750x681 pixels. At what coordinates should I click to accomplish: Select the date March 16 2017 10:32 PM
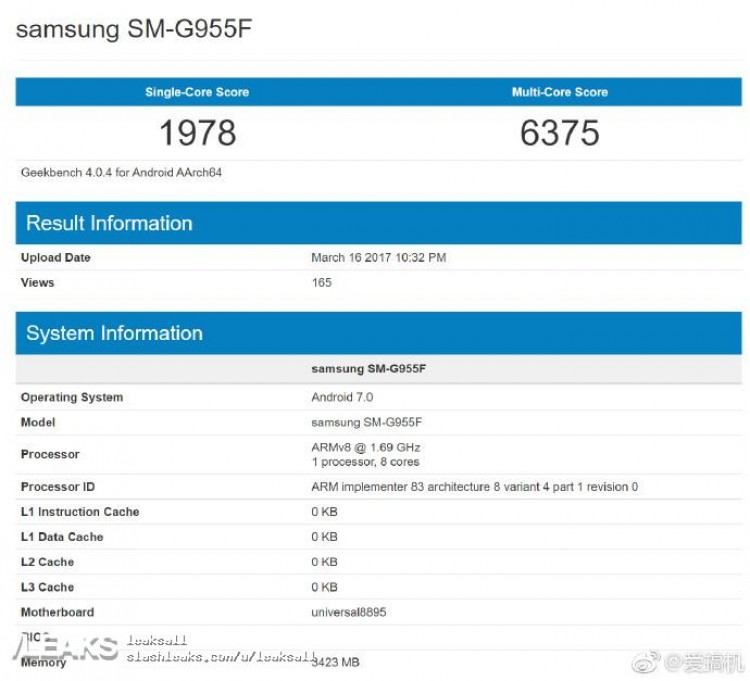click(378, 258)
